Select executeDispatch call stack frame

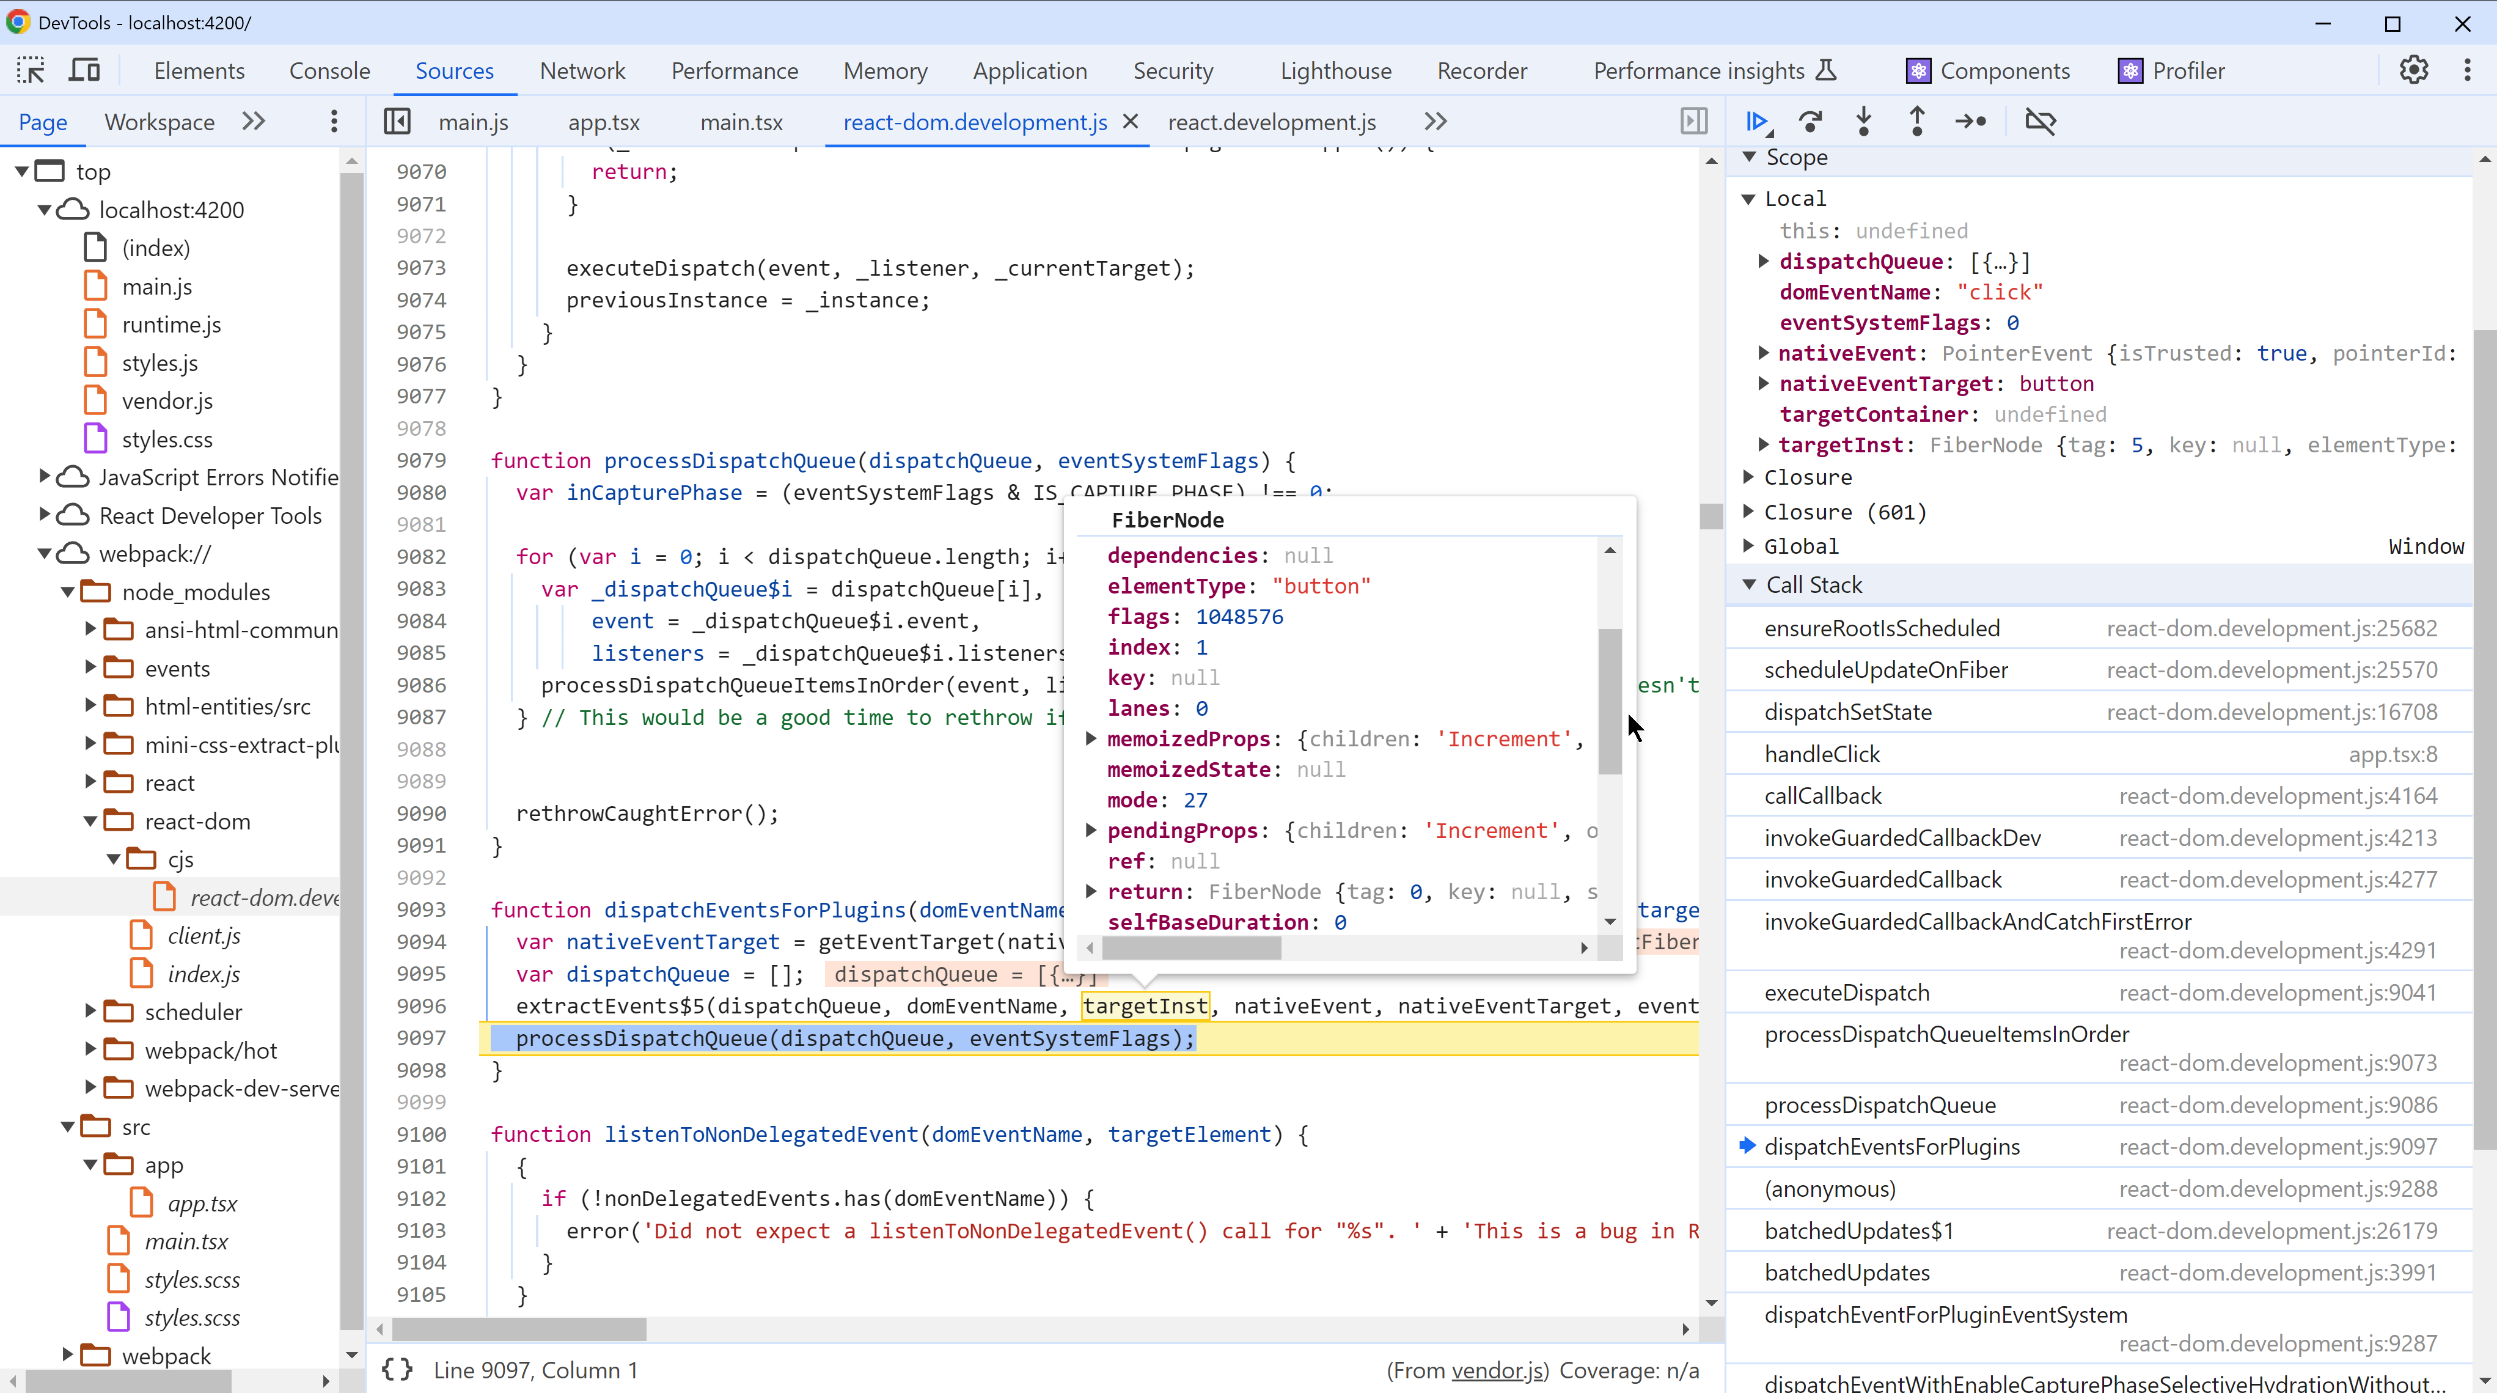coord(2100,993)
